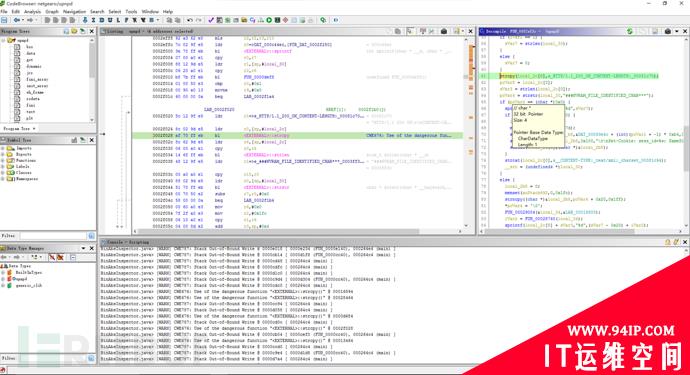The height and width of the screenshot is (375, 690).
Task: Click the purple checkmark toolbar icon
Action: pos(211,20)
